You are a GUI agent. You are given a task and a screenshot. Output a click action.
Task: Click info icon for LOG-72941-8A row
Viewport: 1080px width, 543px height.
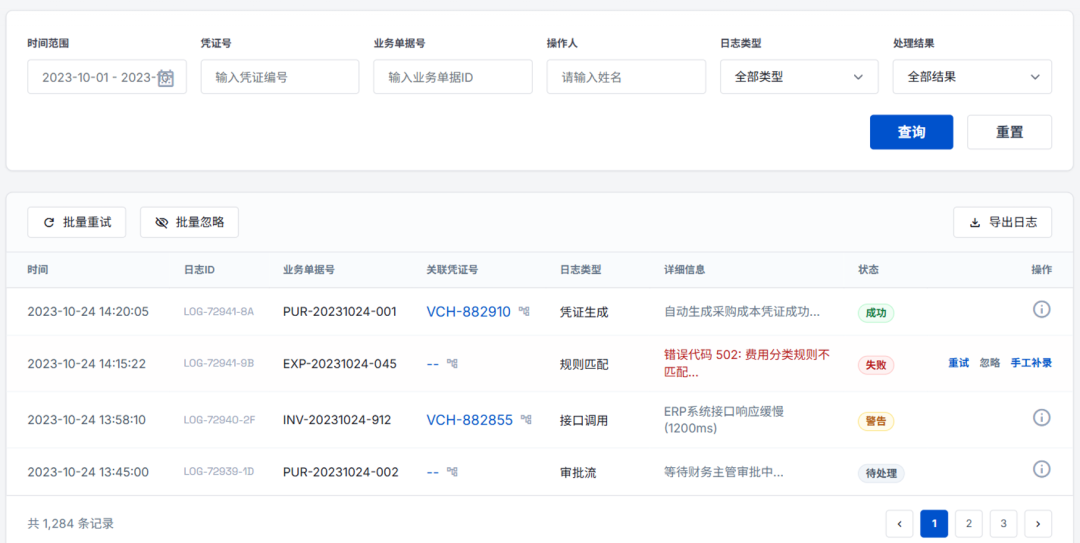pyautogui.click(x=1041, y=309)
